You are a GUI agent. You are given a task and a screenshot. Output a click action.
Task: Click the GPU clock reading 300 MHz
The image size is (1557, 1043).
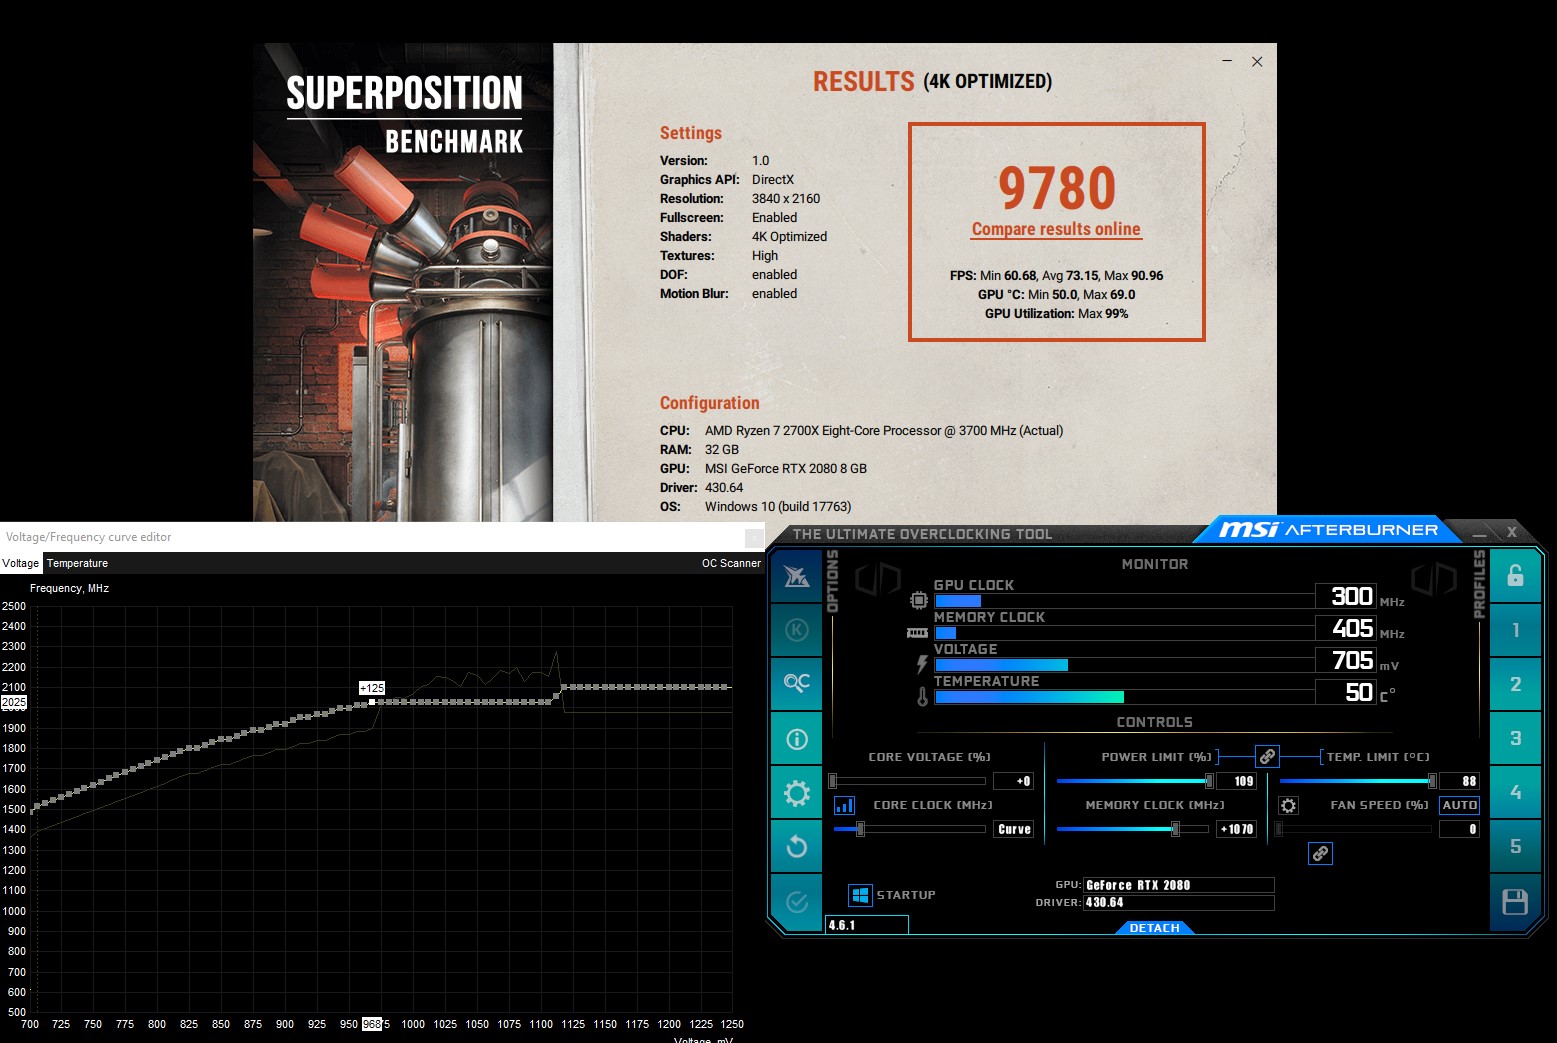point(1346,596)
